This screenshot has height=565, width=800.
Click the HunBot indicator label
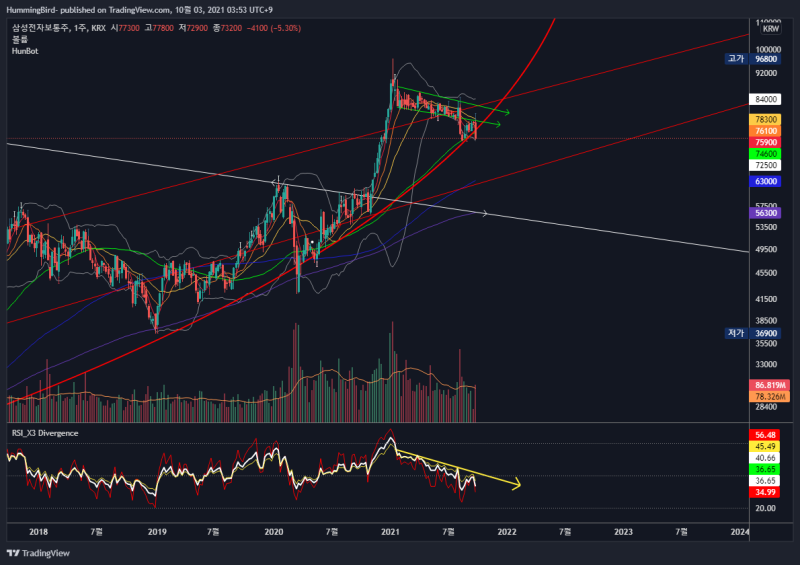click(25, 51)
